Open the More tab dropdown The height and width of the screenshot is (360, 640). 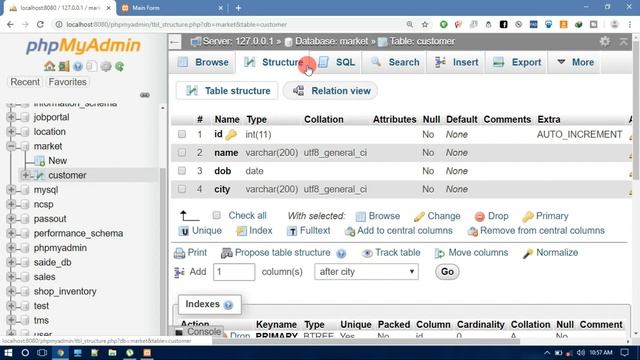click(576, 62)
